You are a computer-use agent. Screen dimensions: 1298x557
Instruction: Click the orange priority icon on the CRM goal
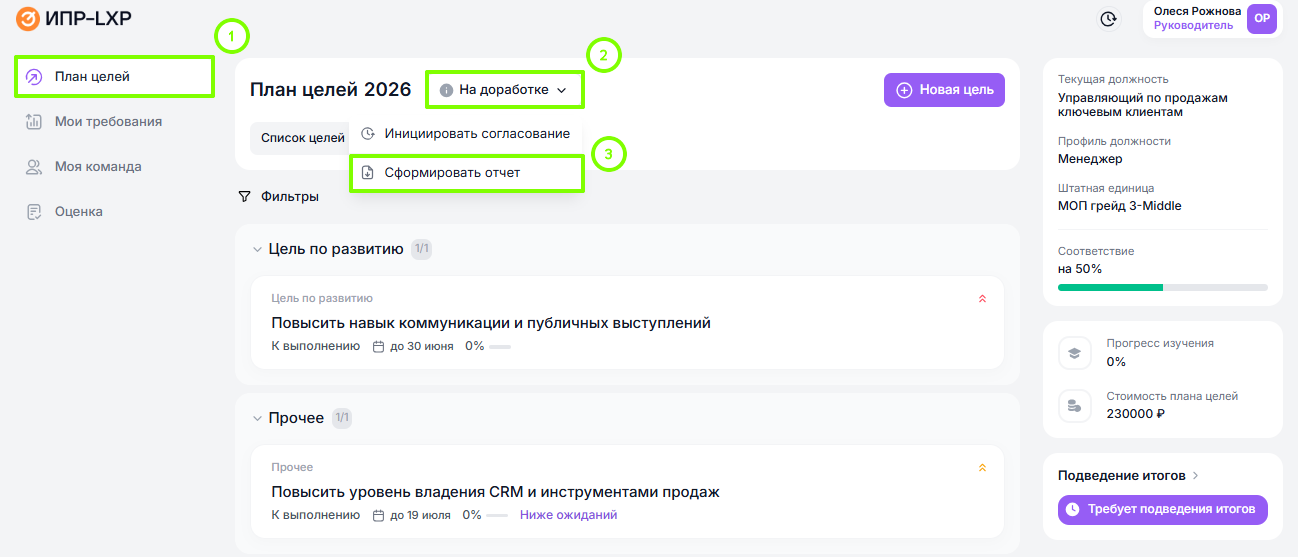[982, 467]
